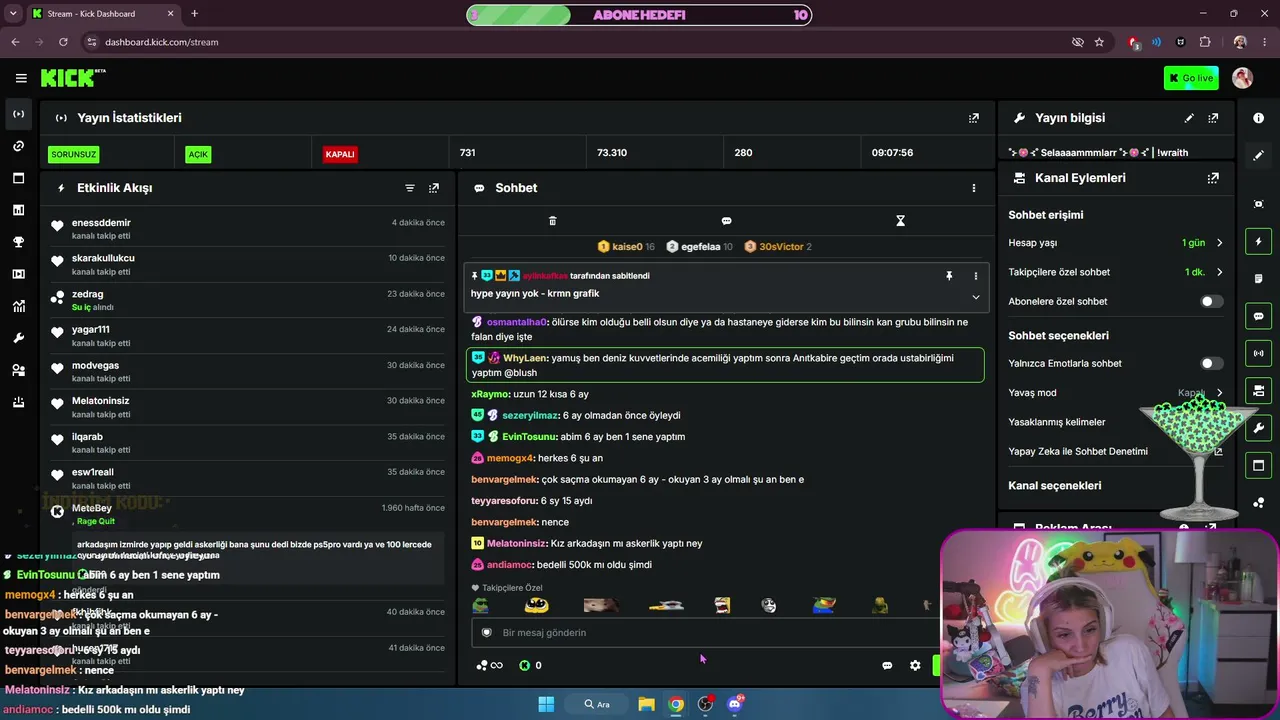The image size is (1280, 720).
Task: Click the speech bubble icon in chat toolbar
Action: (726, 221)
